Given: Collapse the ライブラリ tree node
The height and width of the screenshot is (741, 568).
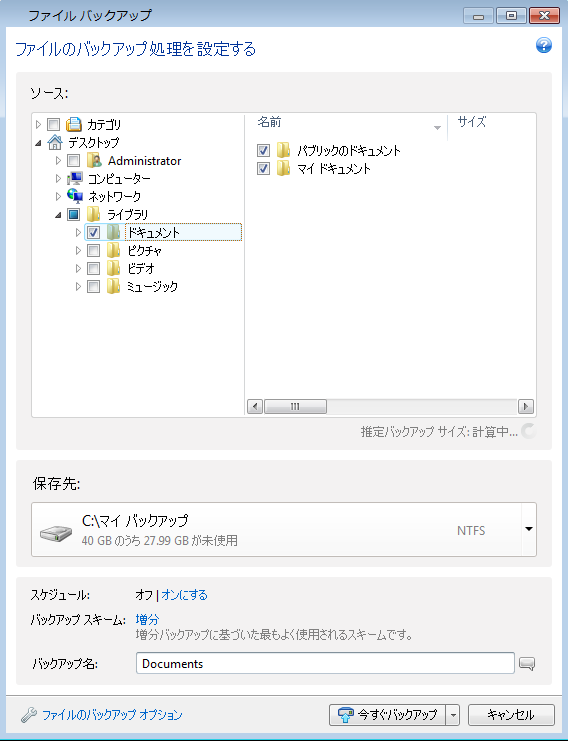Looking at the screenshot, I should [x=58, y=215].
